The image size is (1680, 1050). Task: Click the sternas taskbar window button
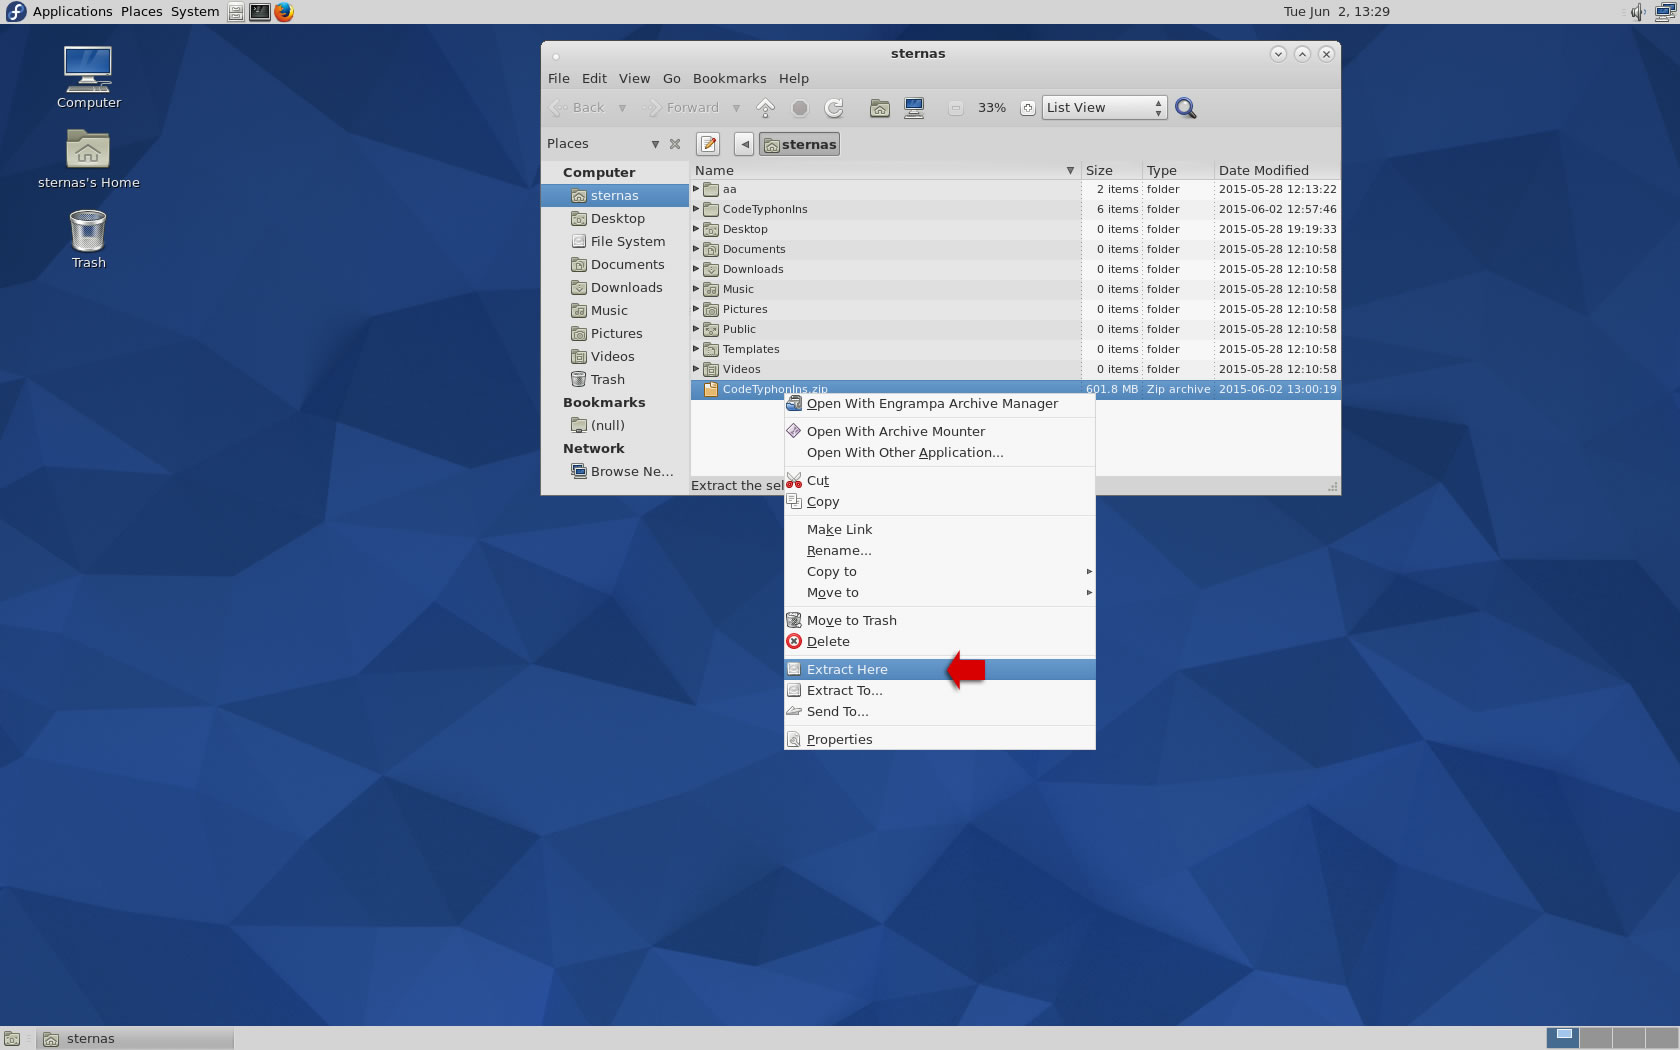click(x=135, y=1039)
